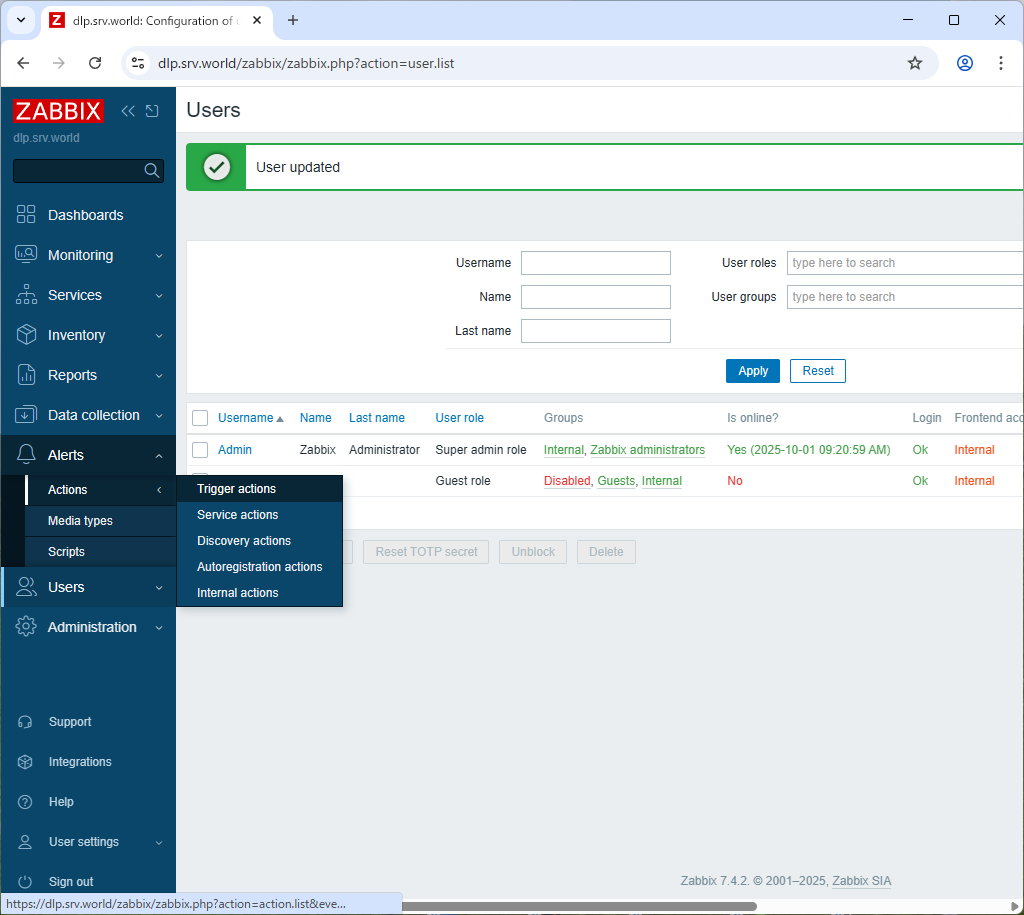Click the sidebar hide toggle icon
This screenshot has height=915, width=1024.
coord(152,111)
